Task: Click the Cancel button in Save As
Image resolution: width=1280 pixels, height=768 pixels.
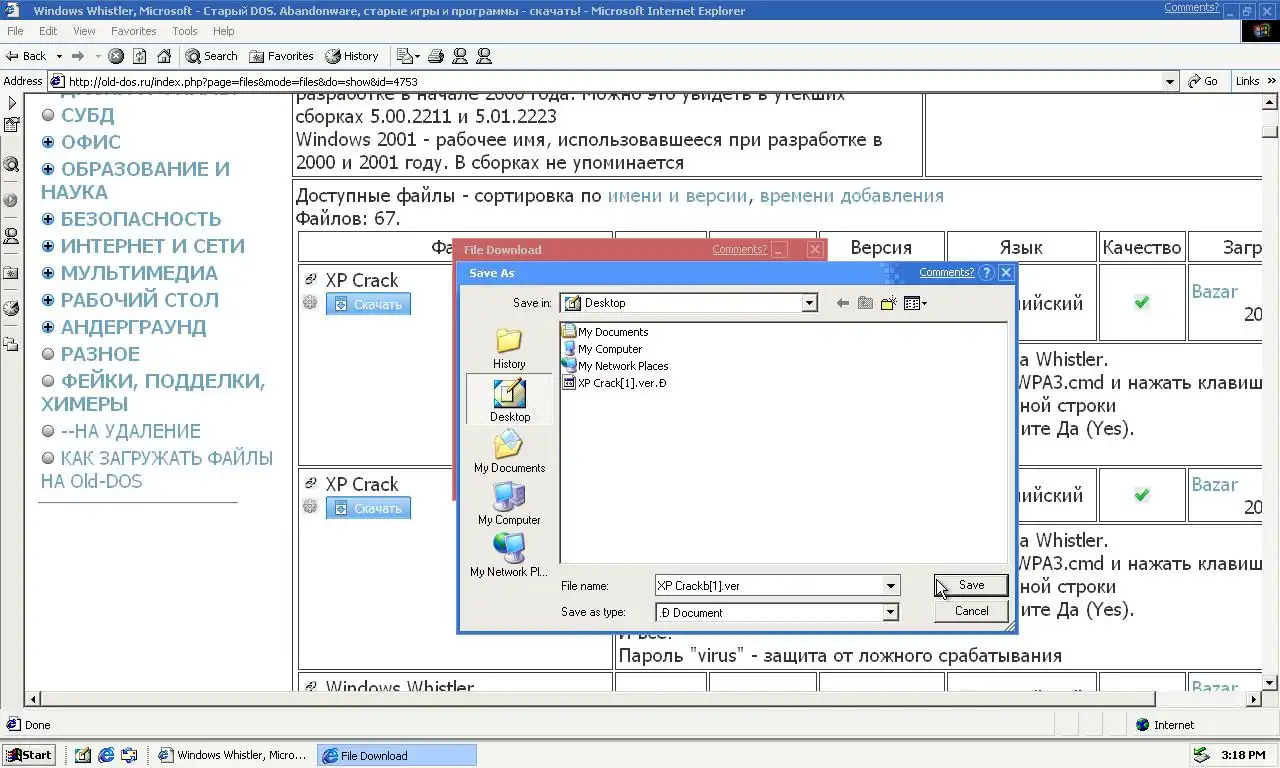Action: pyautogui.click(x=971, y=611)
